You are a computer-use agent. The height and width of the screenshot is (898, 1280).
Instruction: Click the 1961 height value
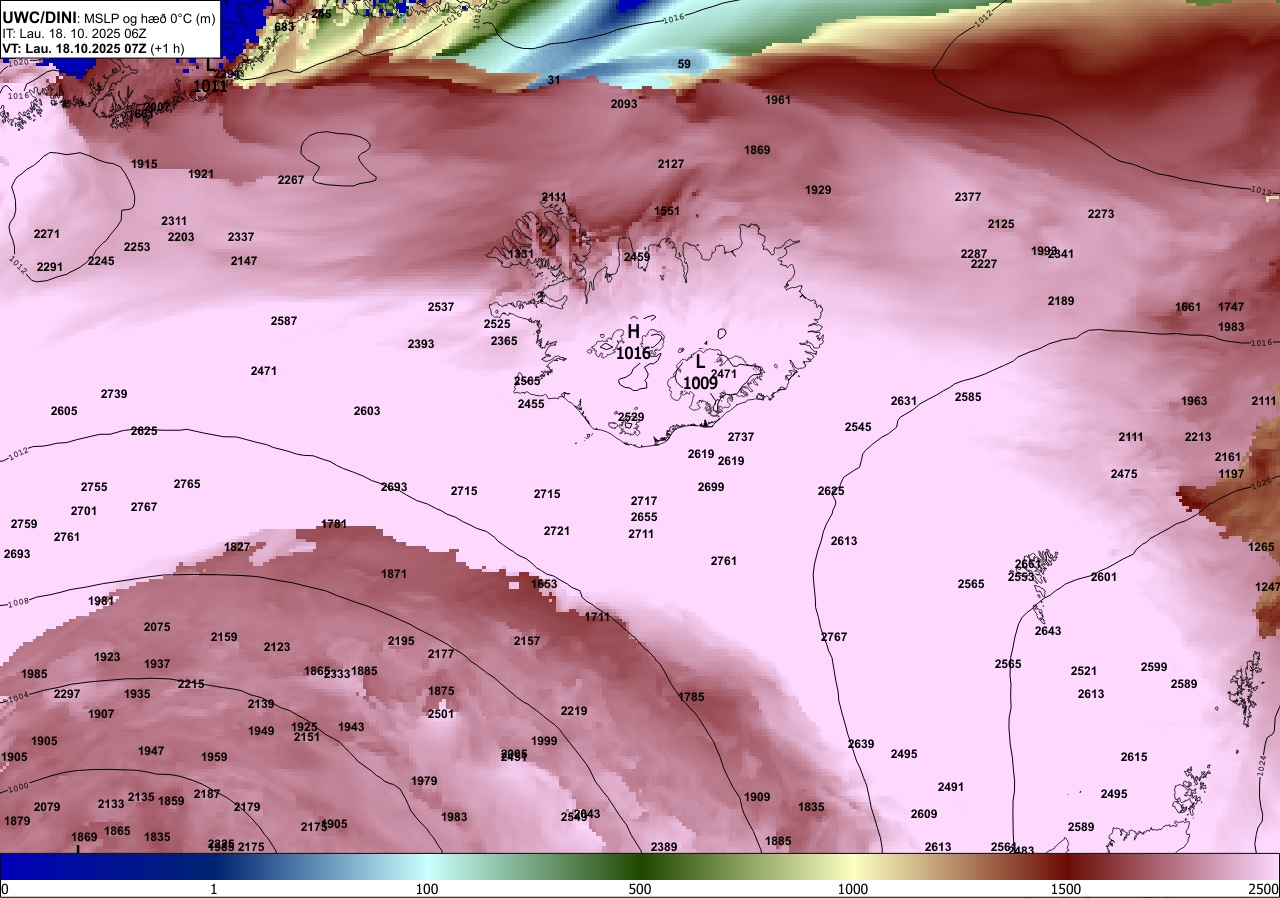[778, 100]
